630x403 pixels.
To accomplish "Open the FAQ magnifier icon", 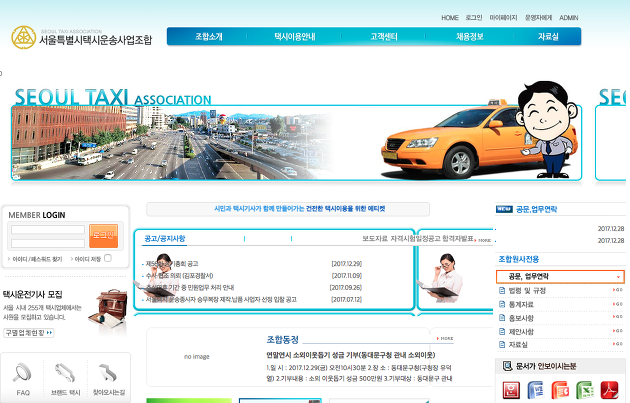I will [x=22, y=372].
